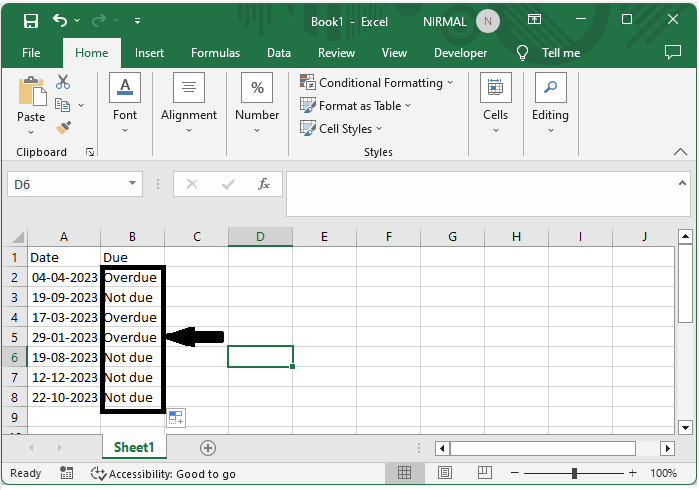Open the Editing group search icon
This screenshot has width=699, height=490.
[x=549, y=90]
